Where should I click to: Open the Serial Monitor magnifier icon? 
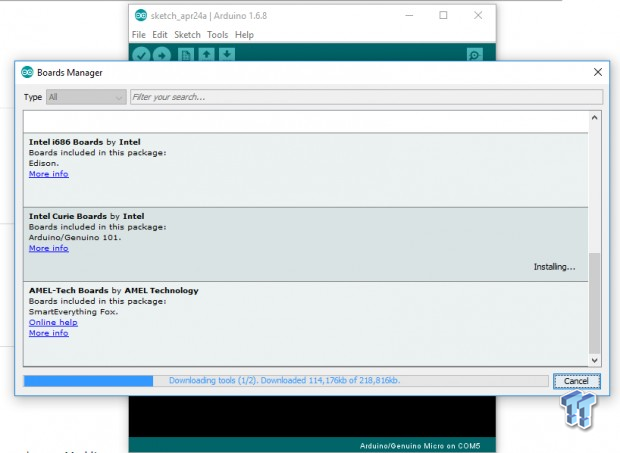point(474,55)
